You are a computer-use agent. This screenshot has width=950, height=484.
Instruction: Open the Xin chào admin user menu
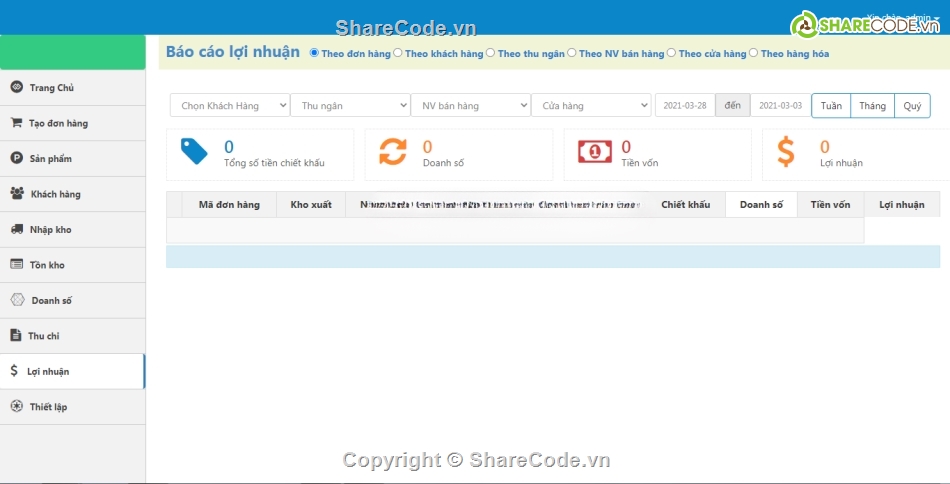pyautogui.click(x=903, y=17)
